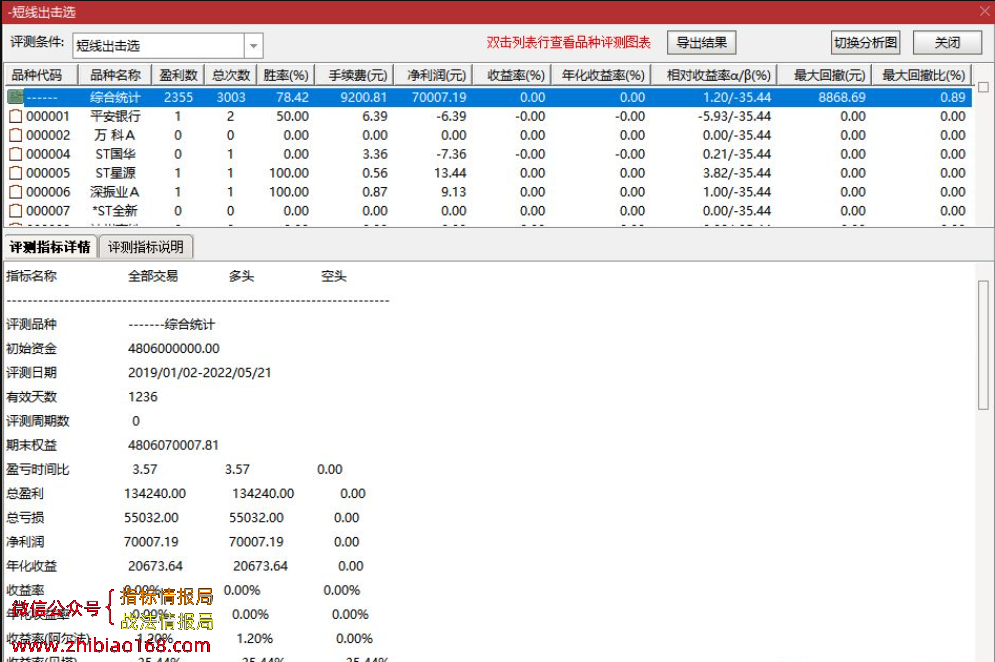Sort by the 净利润(元) column header

pos(433,75)
